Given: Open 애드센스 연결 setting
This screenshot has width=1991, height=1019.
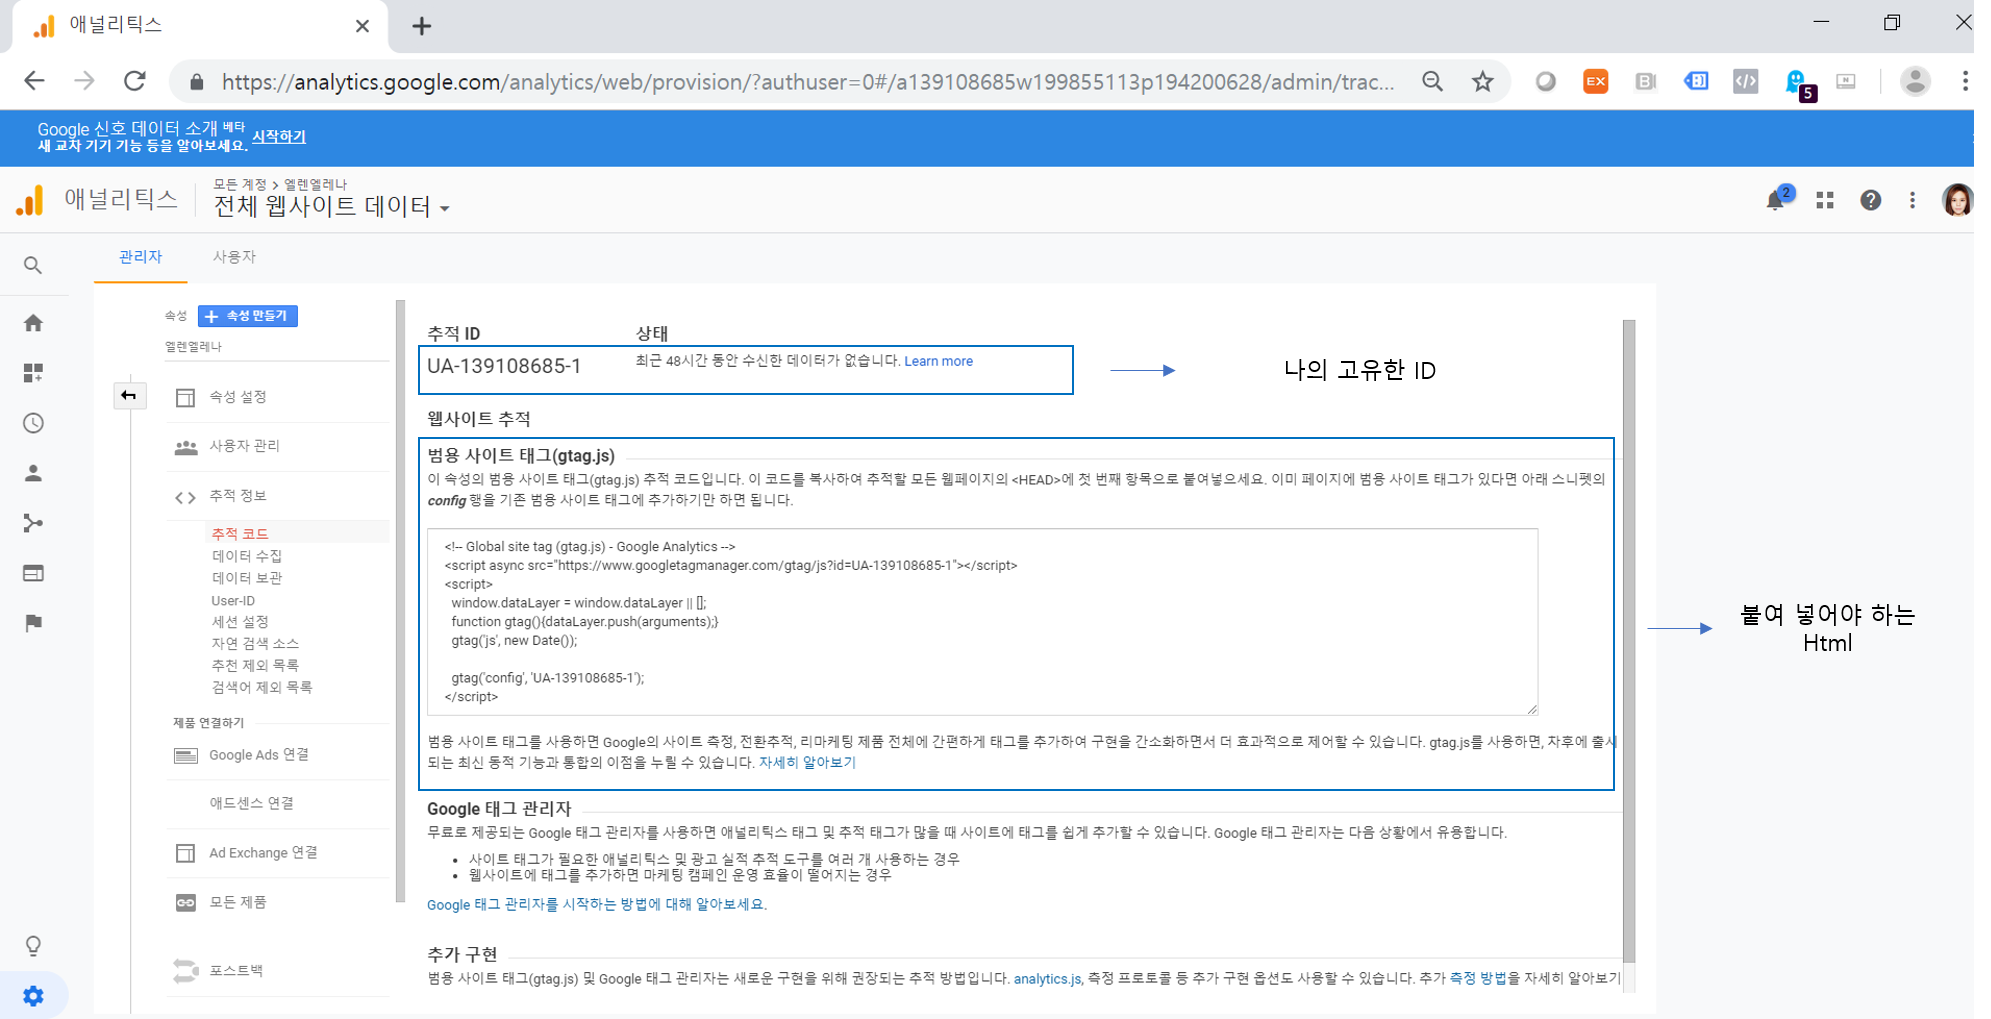Looking at the screenshot, I should tap(251, 803).
